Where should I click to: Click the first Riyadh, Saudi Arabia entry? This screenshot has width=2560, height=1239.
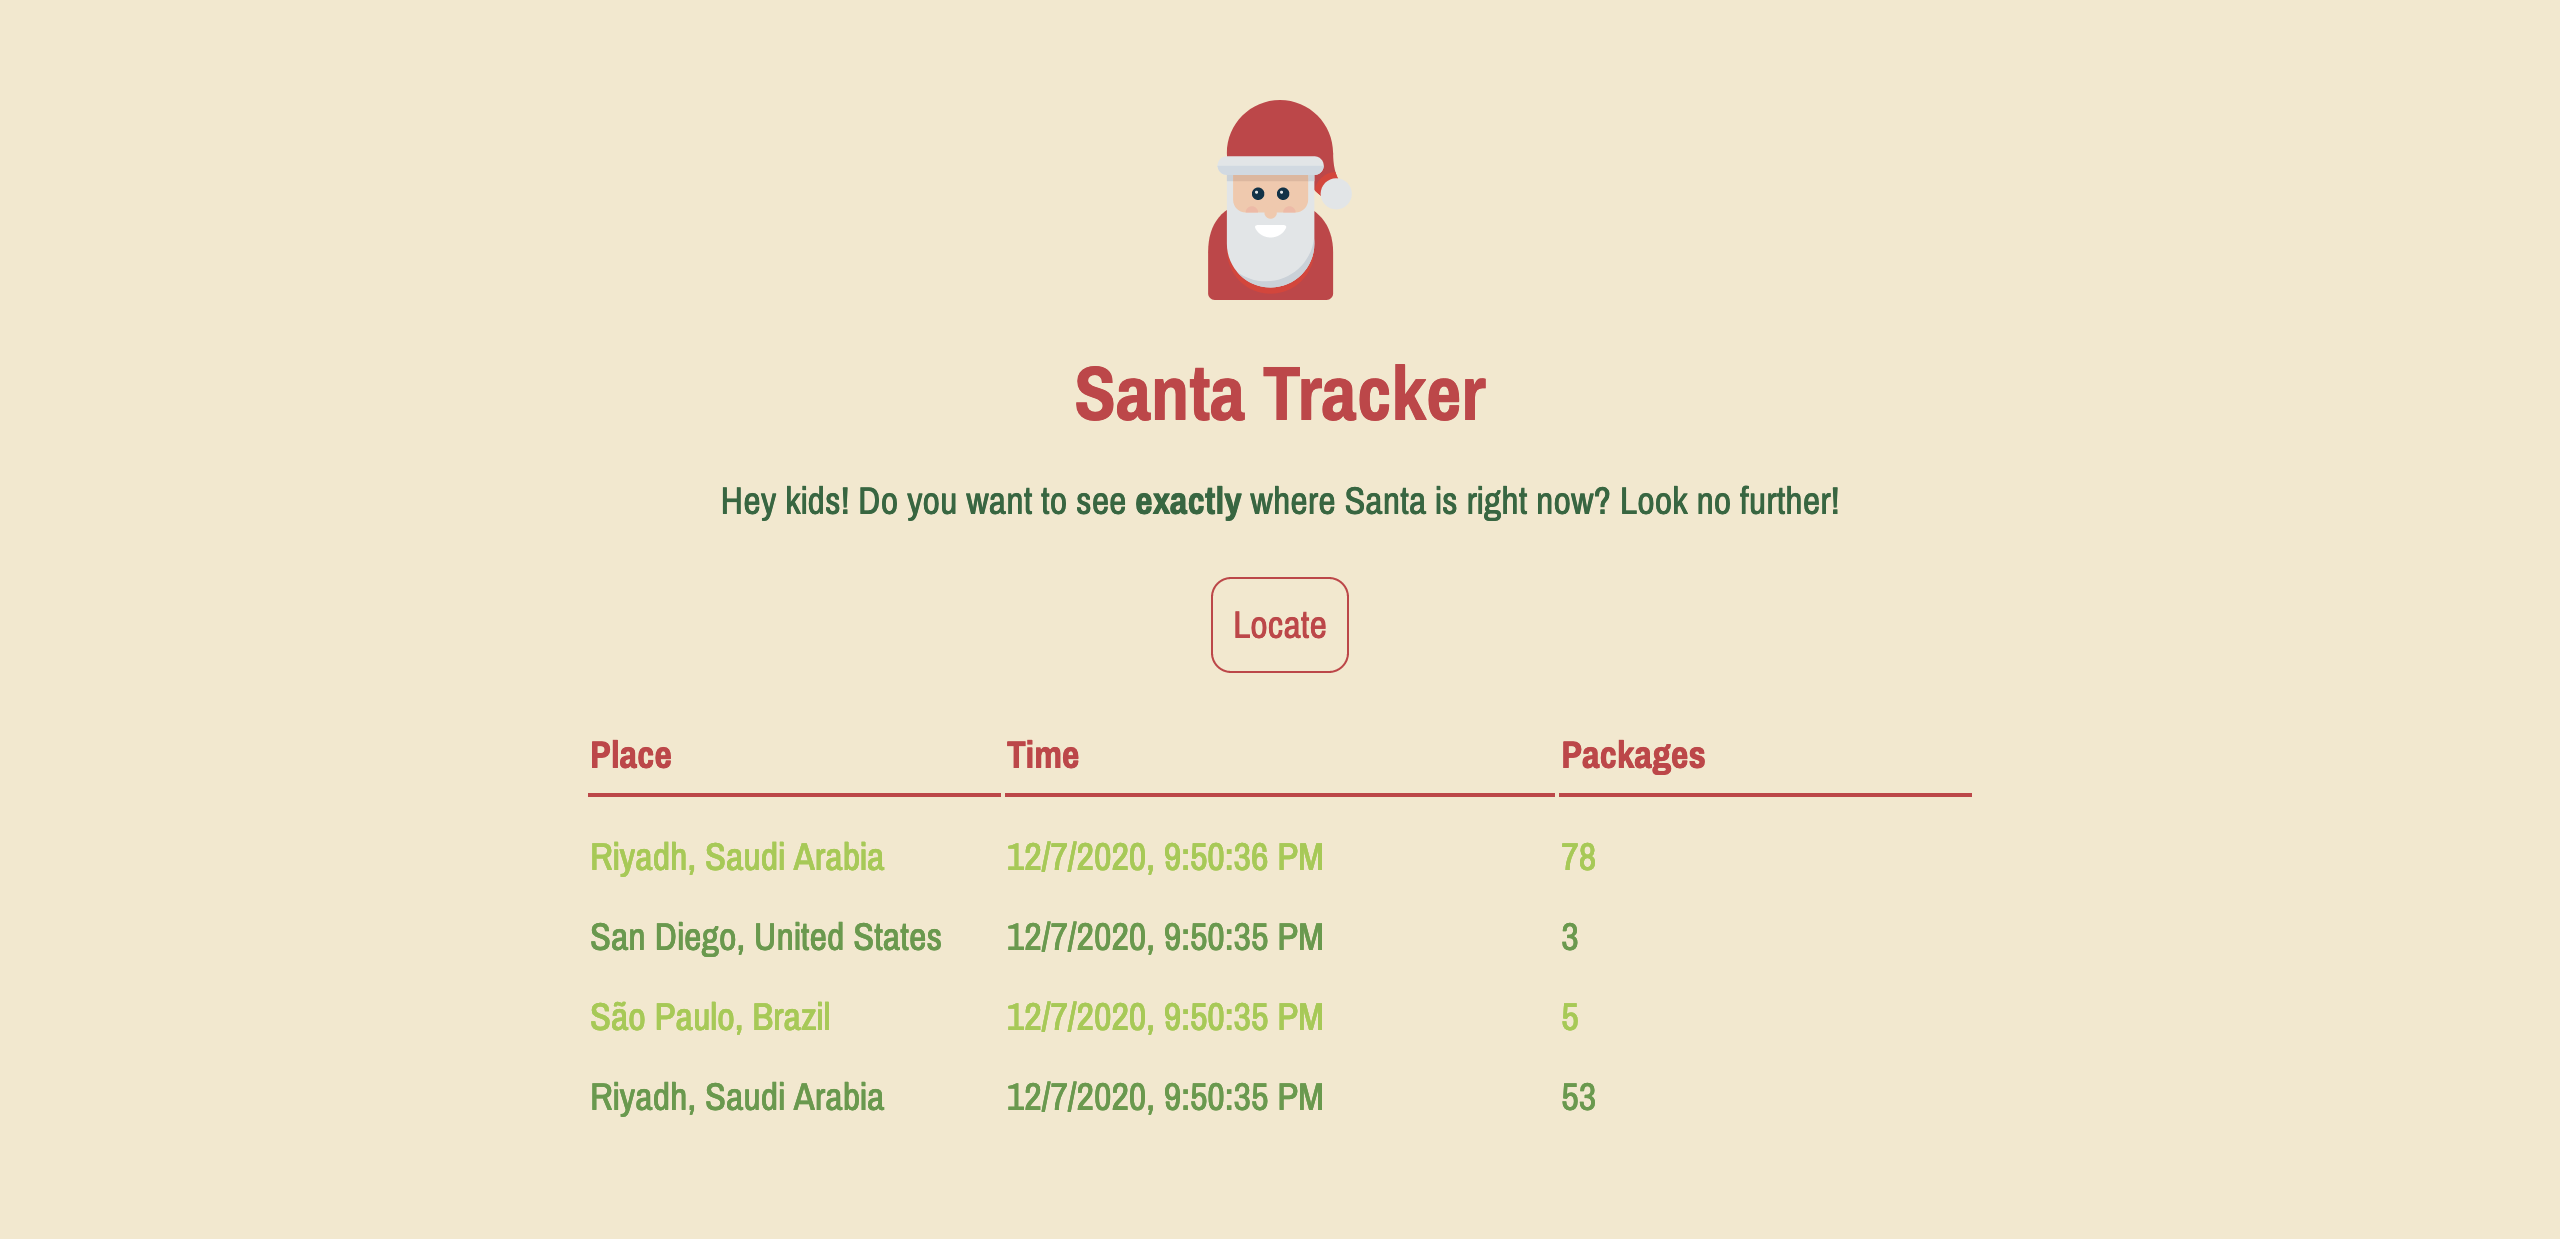738,857
